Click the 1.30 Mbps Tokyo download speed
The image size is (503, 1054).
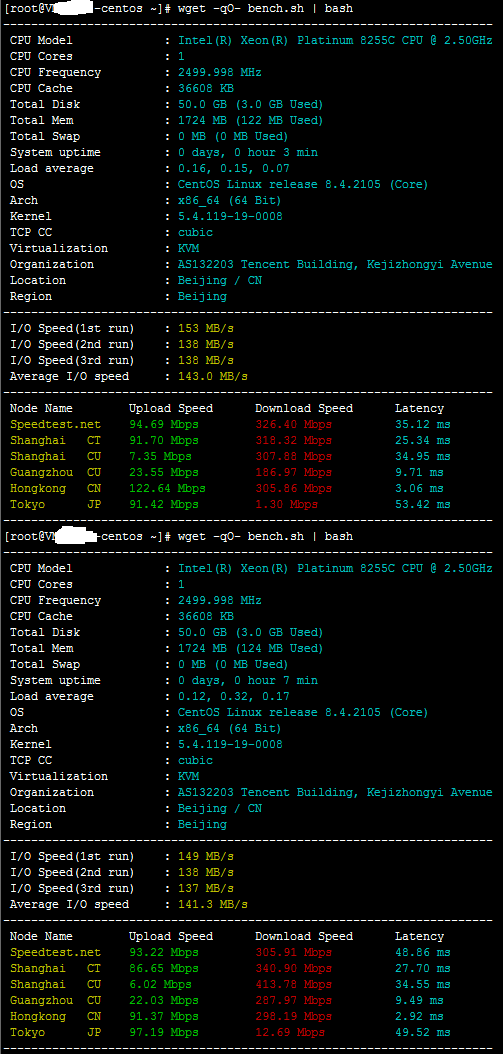[286, 504]
